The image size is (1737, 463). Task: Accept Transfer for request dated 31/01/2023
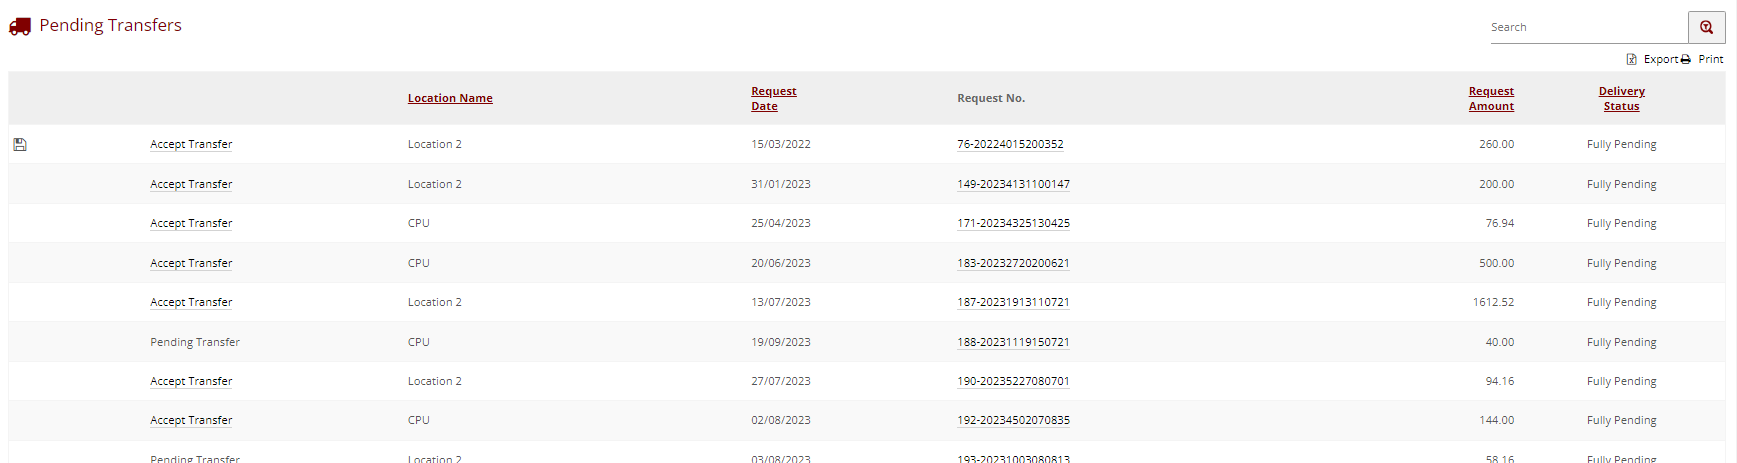tap(191, 184)
